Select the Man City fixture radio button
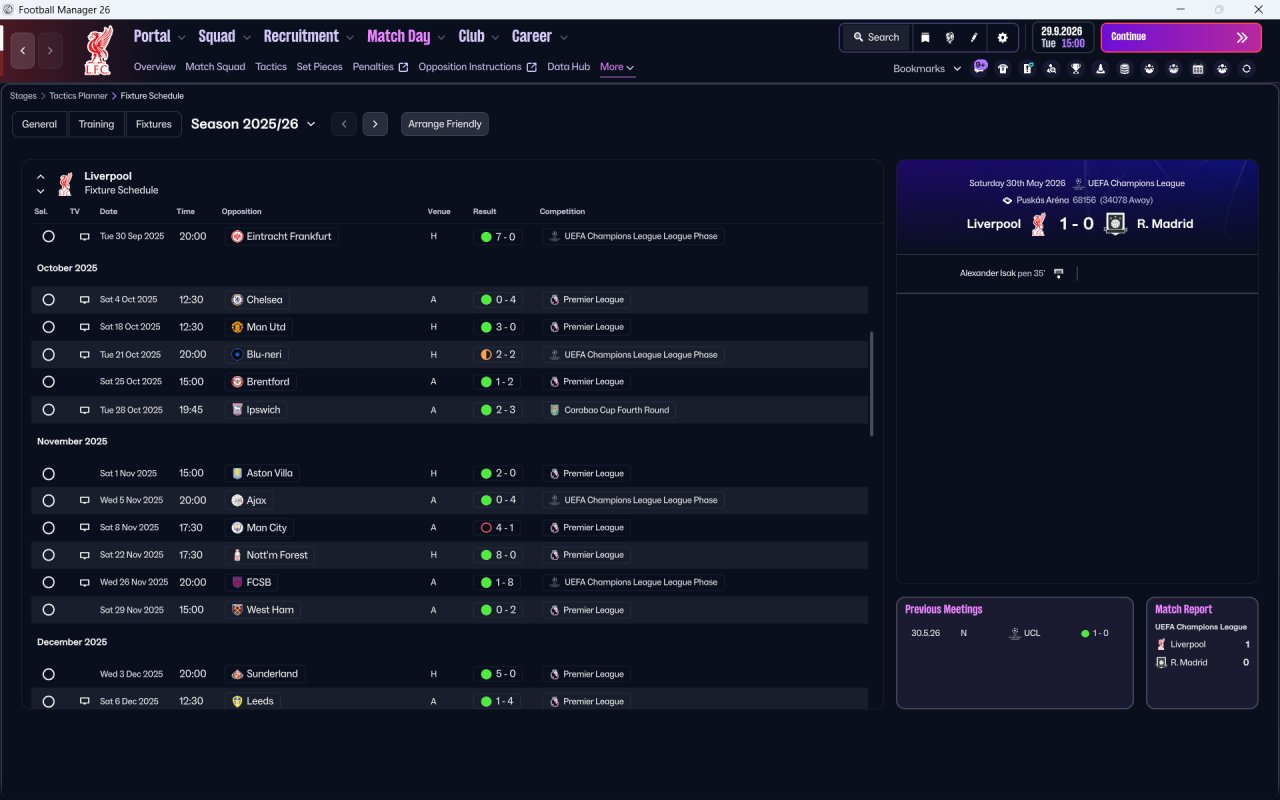This screenshot has height=800, width=1280. [48, 528]
